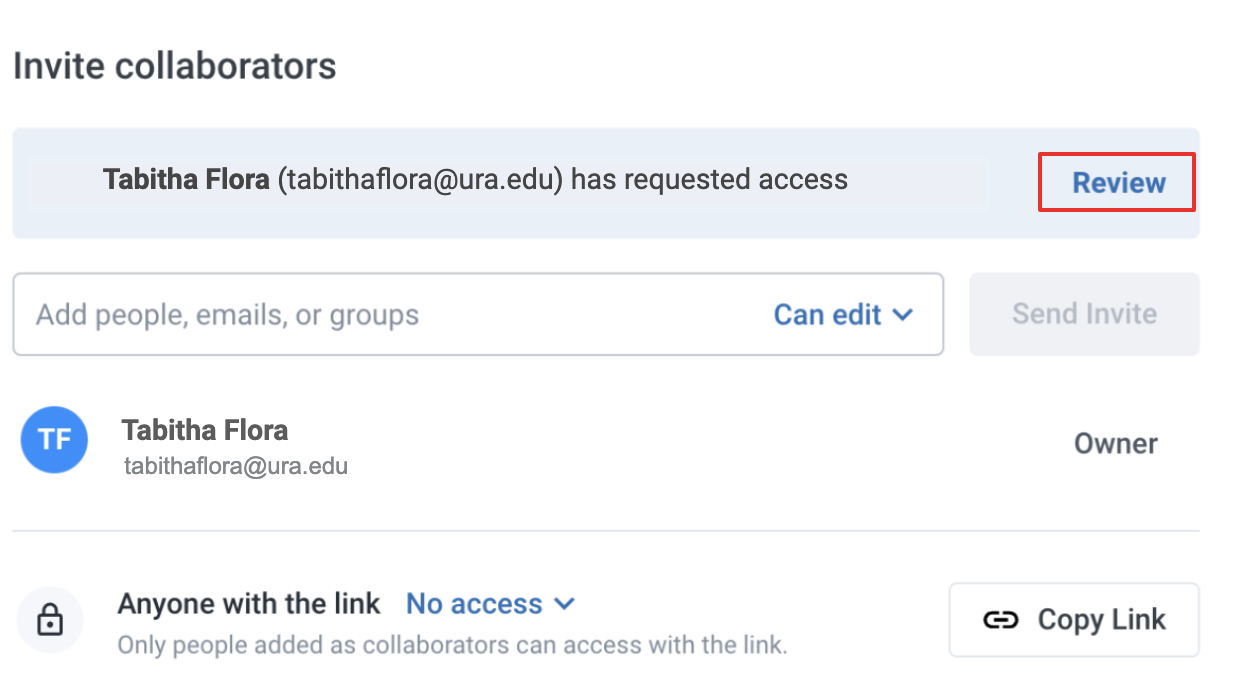
Task: Click the tabithaflora@ura.edu email under the owner name
Action: (235, 466)
